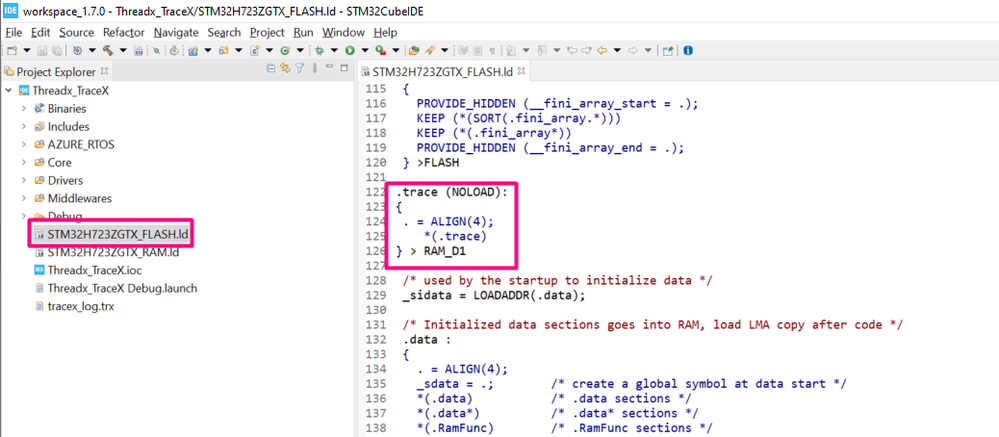Viewport: 999px width, 437px height.
Task: Click the Build hammer icon
Action: (108, 50)
